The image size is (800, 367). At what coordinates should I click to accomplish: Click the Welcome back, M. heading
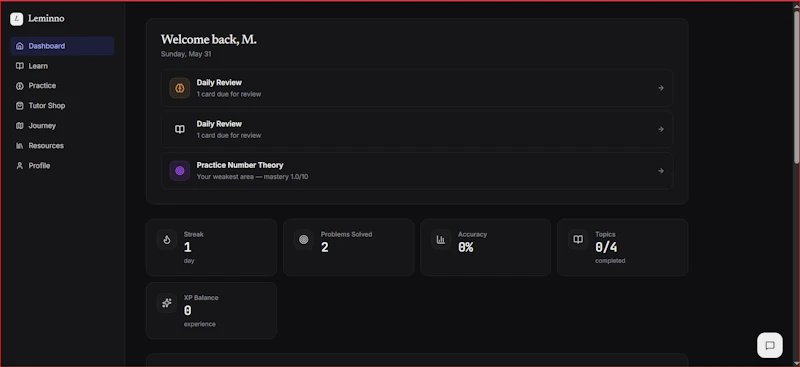tap(209, 39)
